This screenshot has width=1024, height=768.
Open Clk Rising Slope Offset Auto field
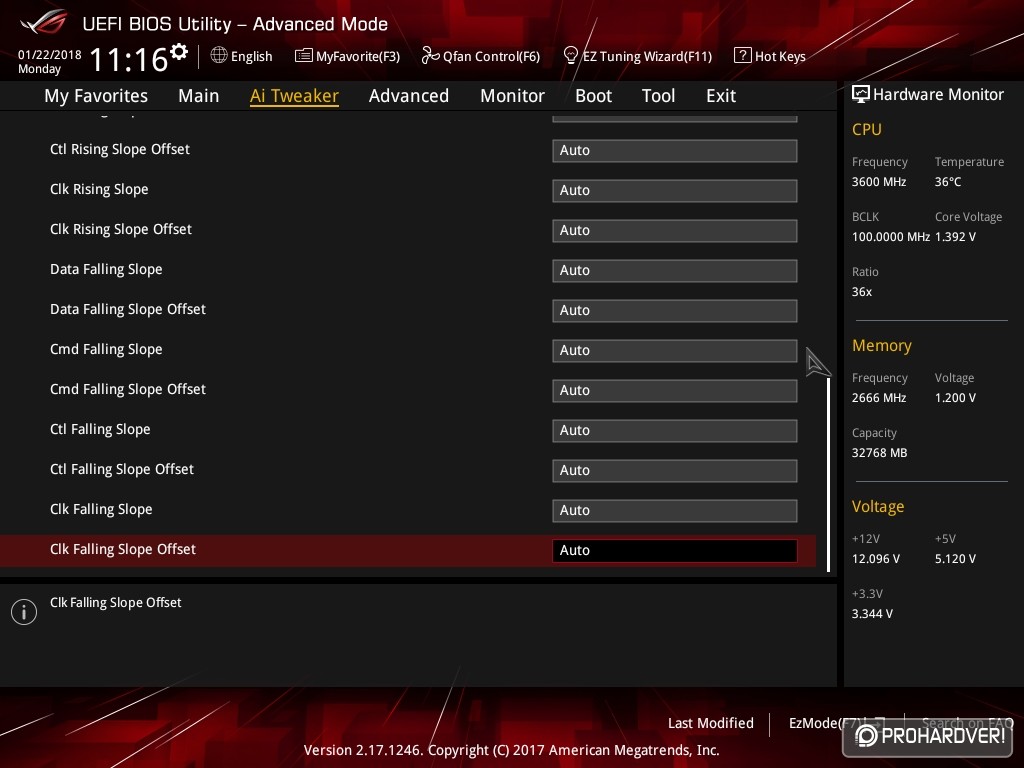[x=675, y=231]
